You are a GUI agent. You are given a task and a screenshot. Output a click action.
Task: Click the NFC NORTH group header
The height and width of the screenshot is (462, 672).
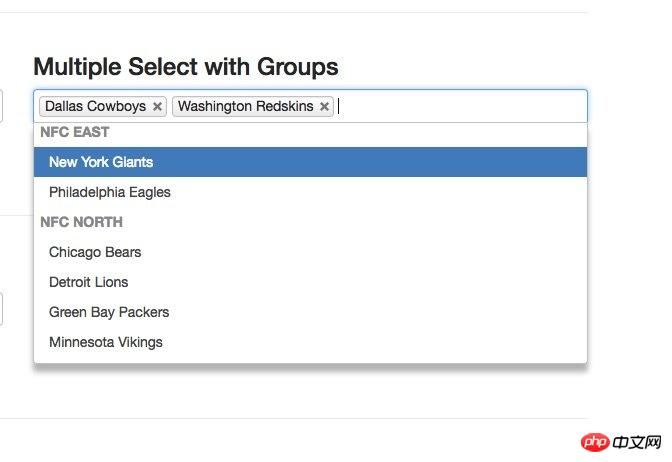tap(82, 222)
